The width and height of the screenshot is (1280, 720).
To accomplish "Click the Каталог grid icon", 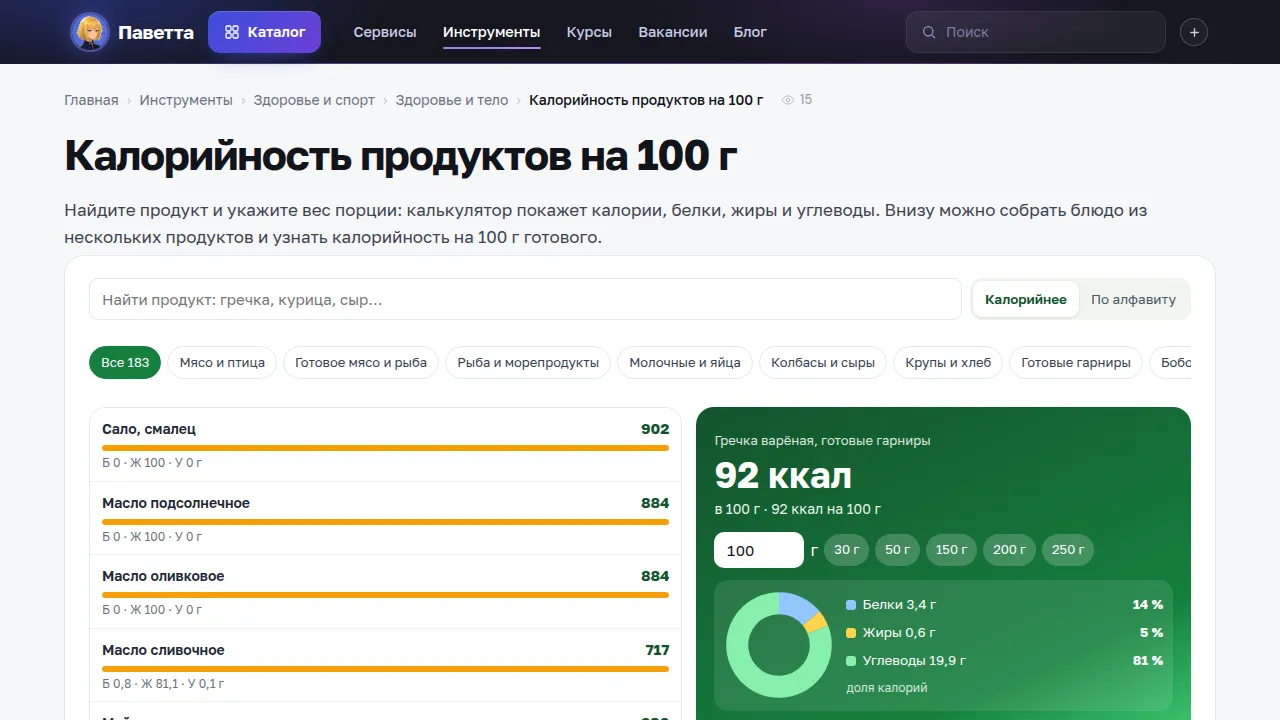I will 232,32.
